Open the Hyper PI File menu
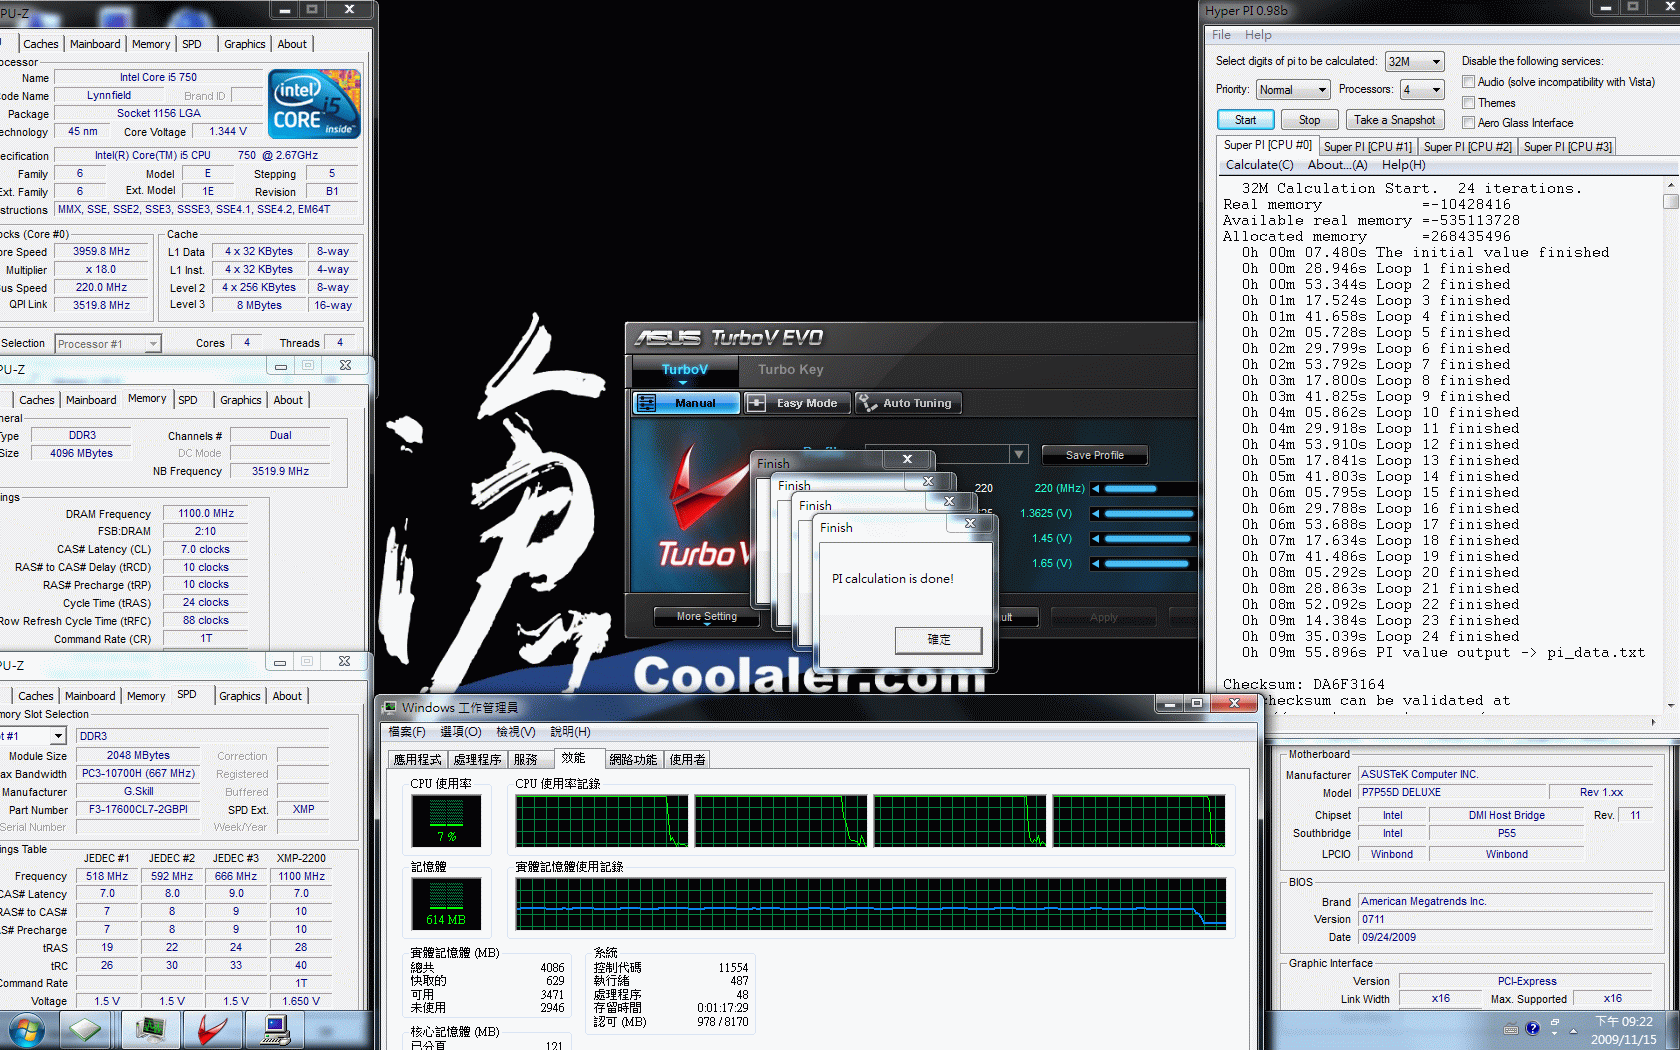Screen dimensions: 1680x1050 [x=1221, y=35]
